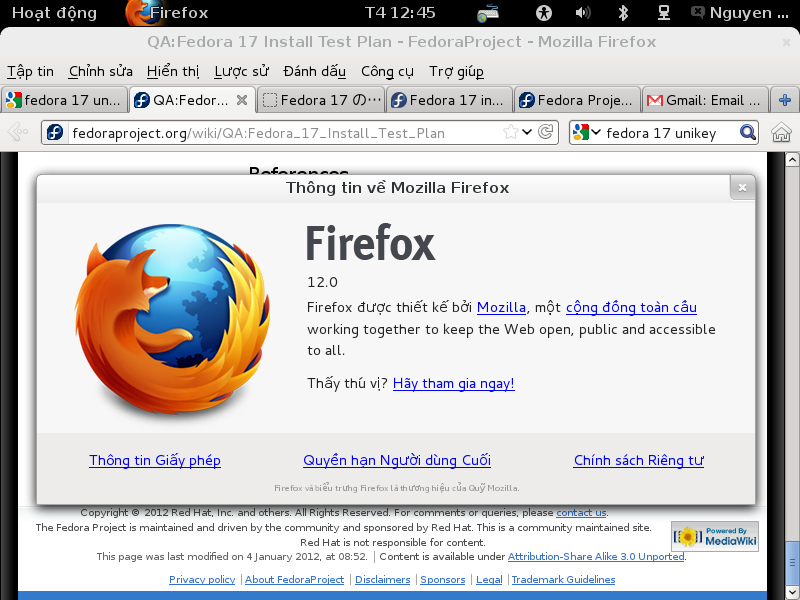Click the 'contact us' link
800x600 pixels.
point(581,512)
